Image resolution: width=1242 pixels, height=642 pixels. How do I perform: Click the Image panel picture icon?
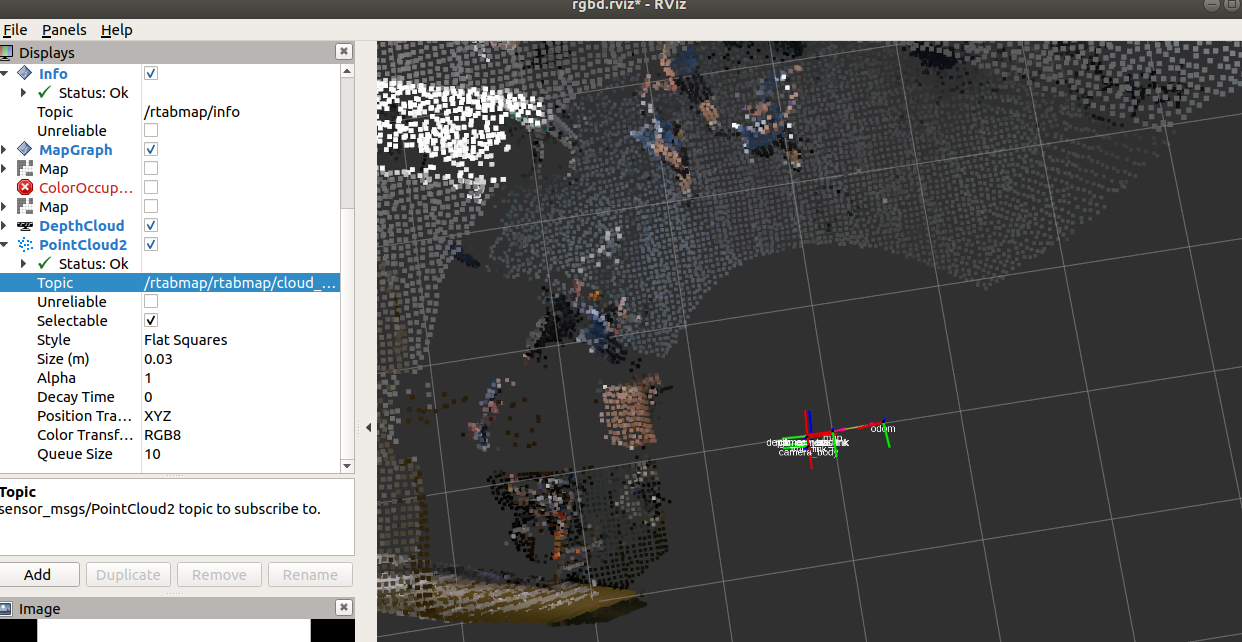coord(7,609)
